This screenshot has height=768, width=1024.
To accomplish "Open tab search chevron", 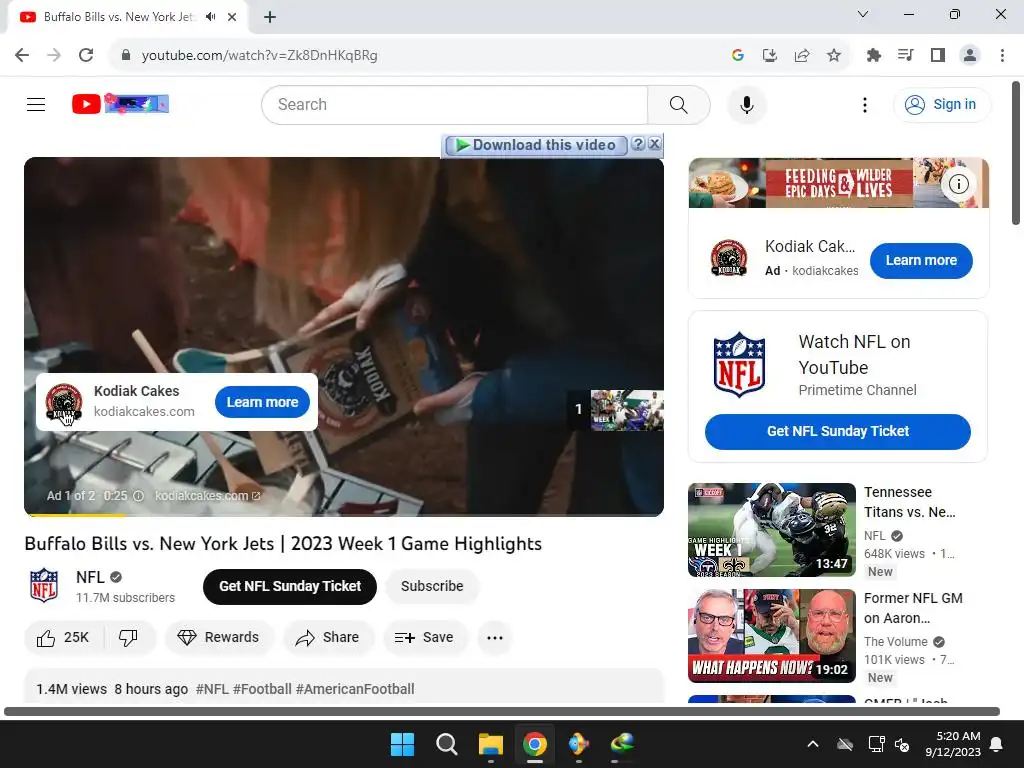I will (x=863, y=14).
